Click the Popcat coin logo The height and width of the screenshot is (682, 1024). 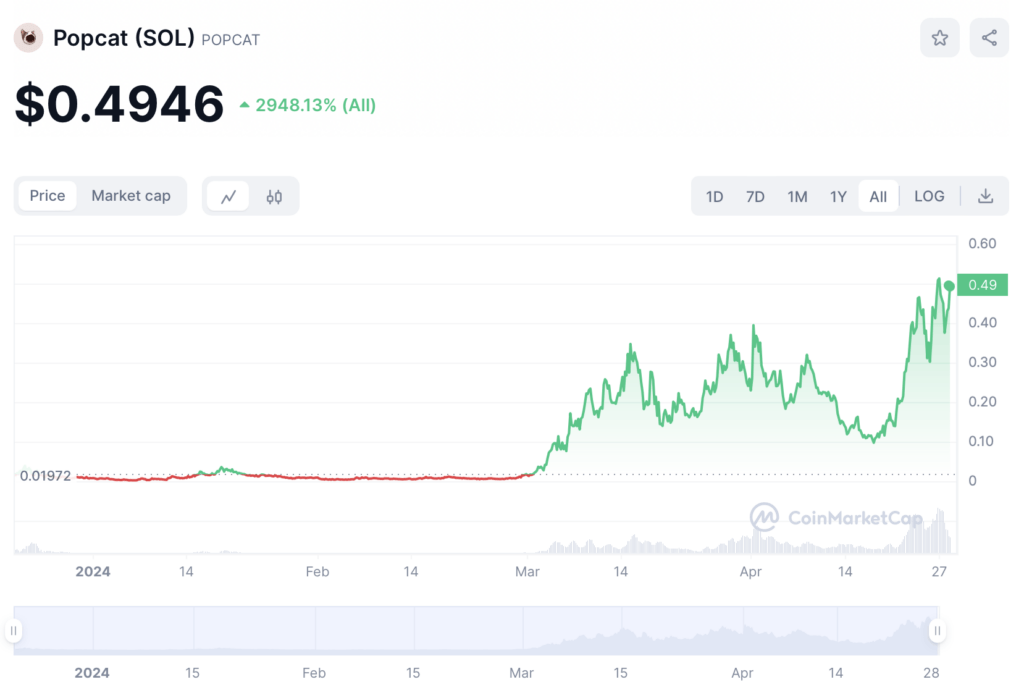tap(28, 38)
